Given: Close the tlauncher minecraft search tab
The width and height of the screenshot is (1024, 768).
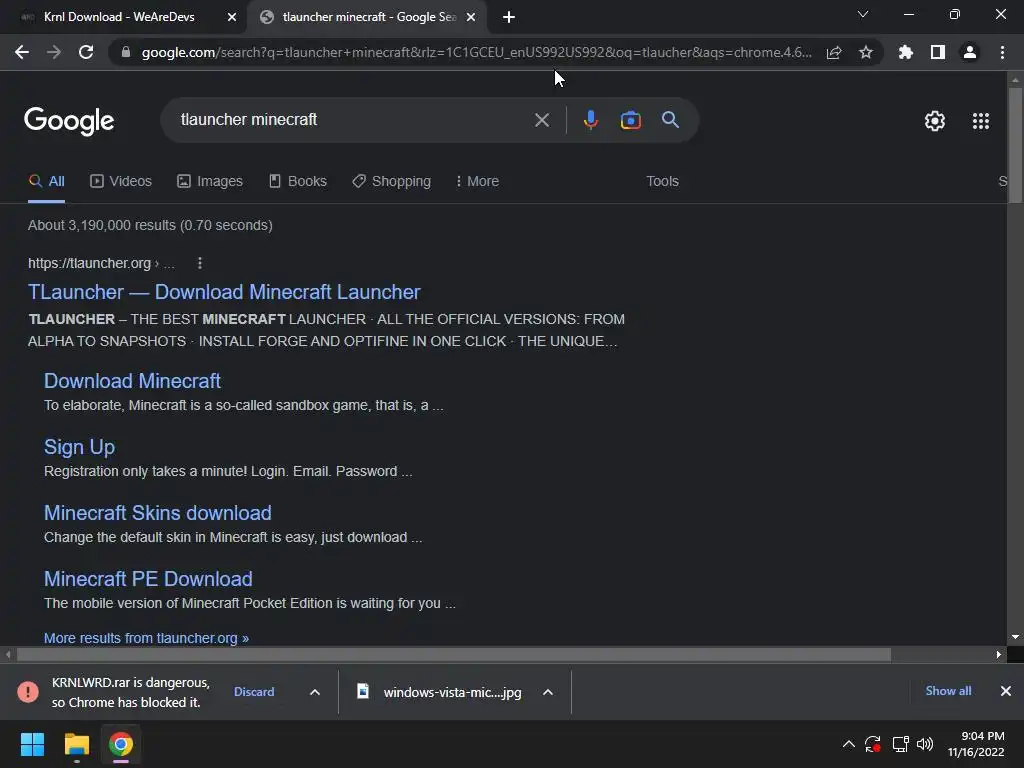Looking at the screenshot, I should pyautogui.click(x=470, y=17).
